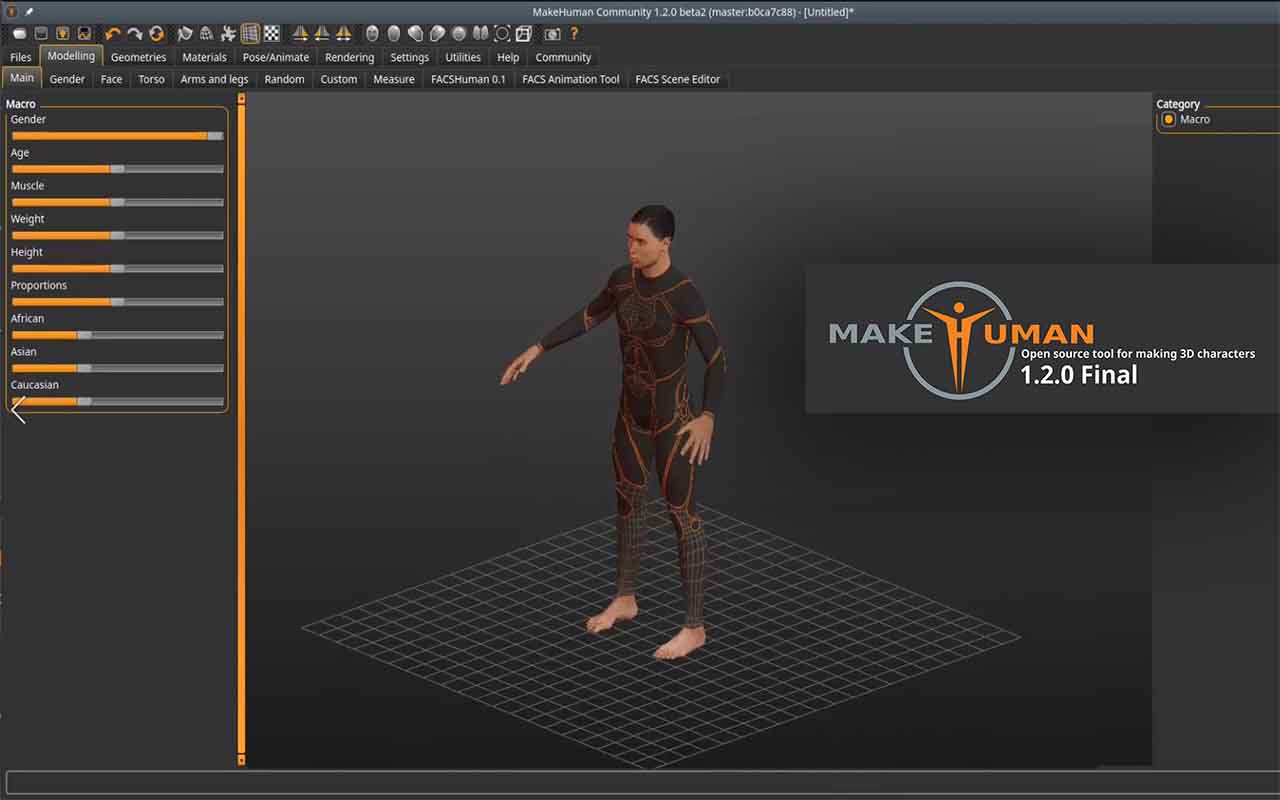Click the Save model icon
The image size is (1280, 800).
64,32
